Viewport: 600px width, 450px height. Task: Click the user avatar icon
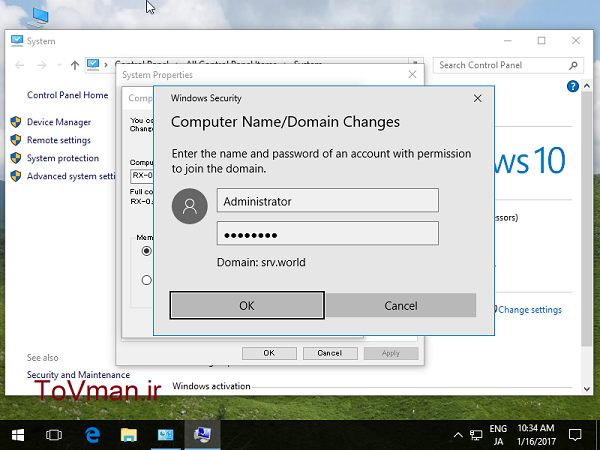tap(189, 206)
